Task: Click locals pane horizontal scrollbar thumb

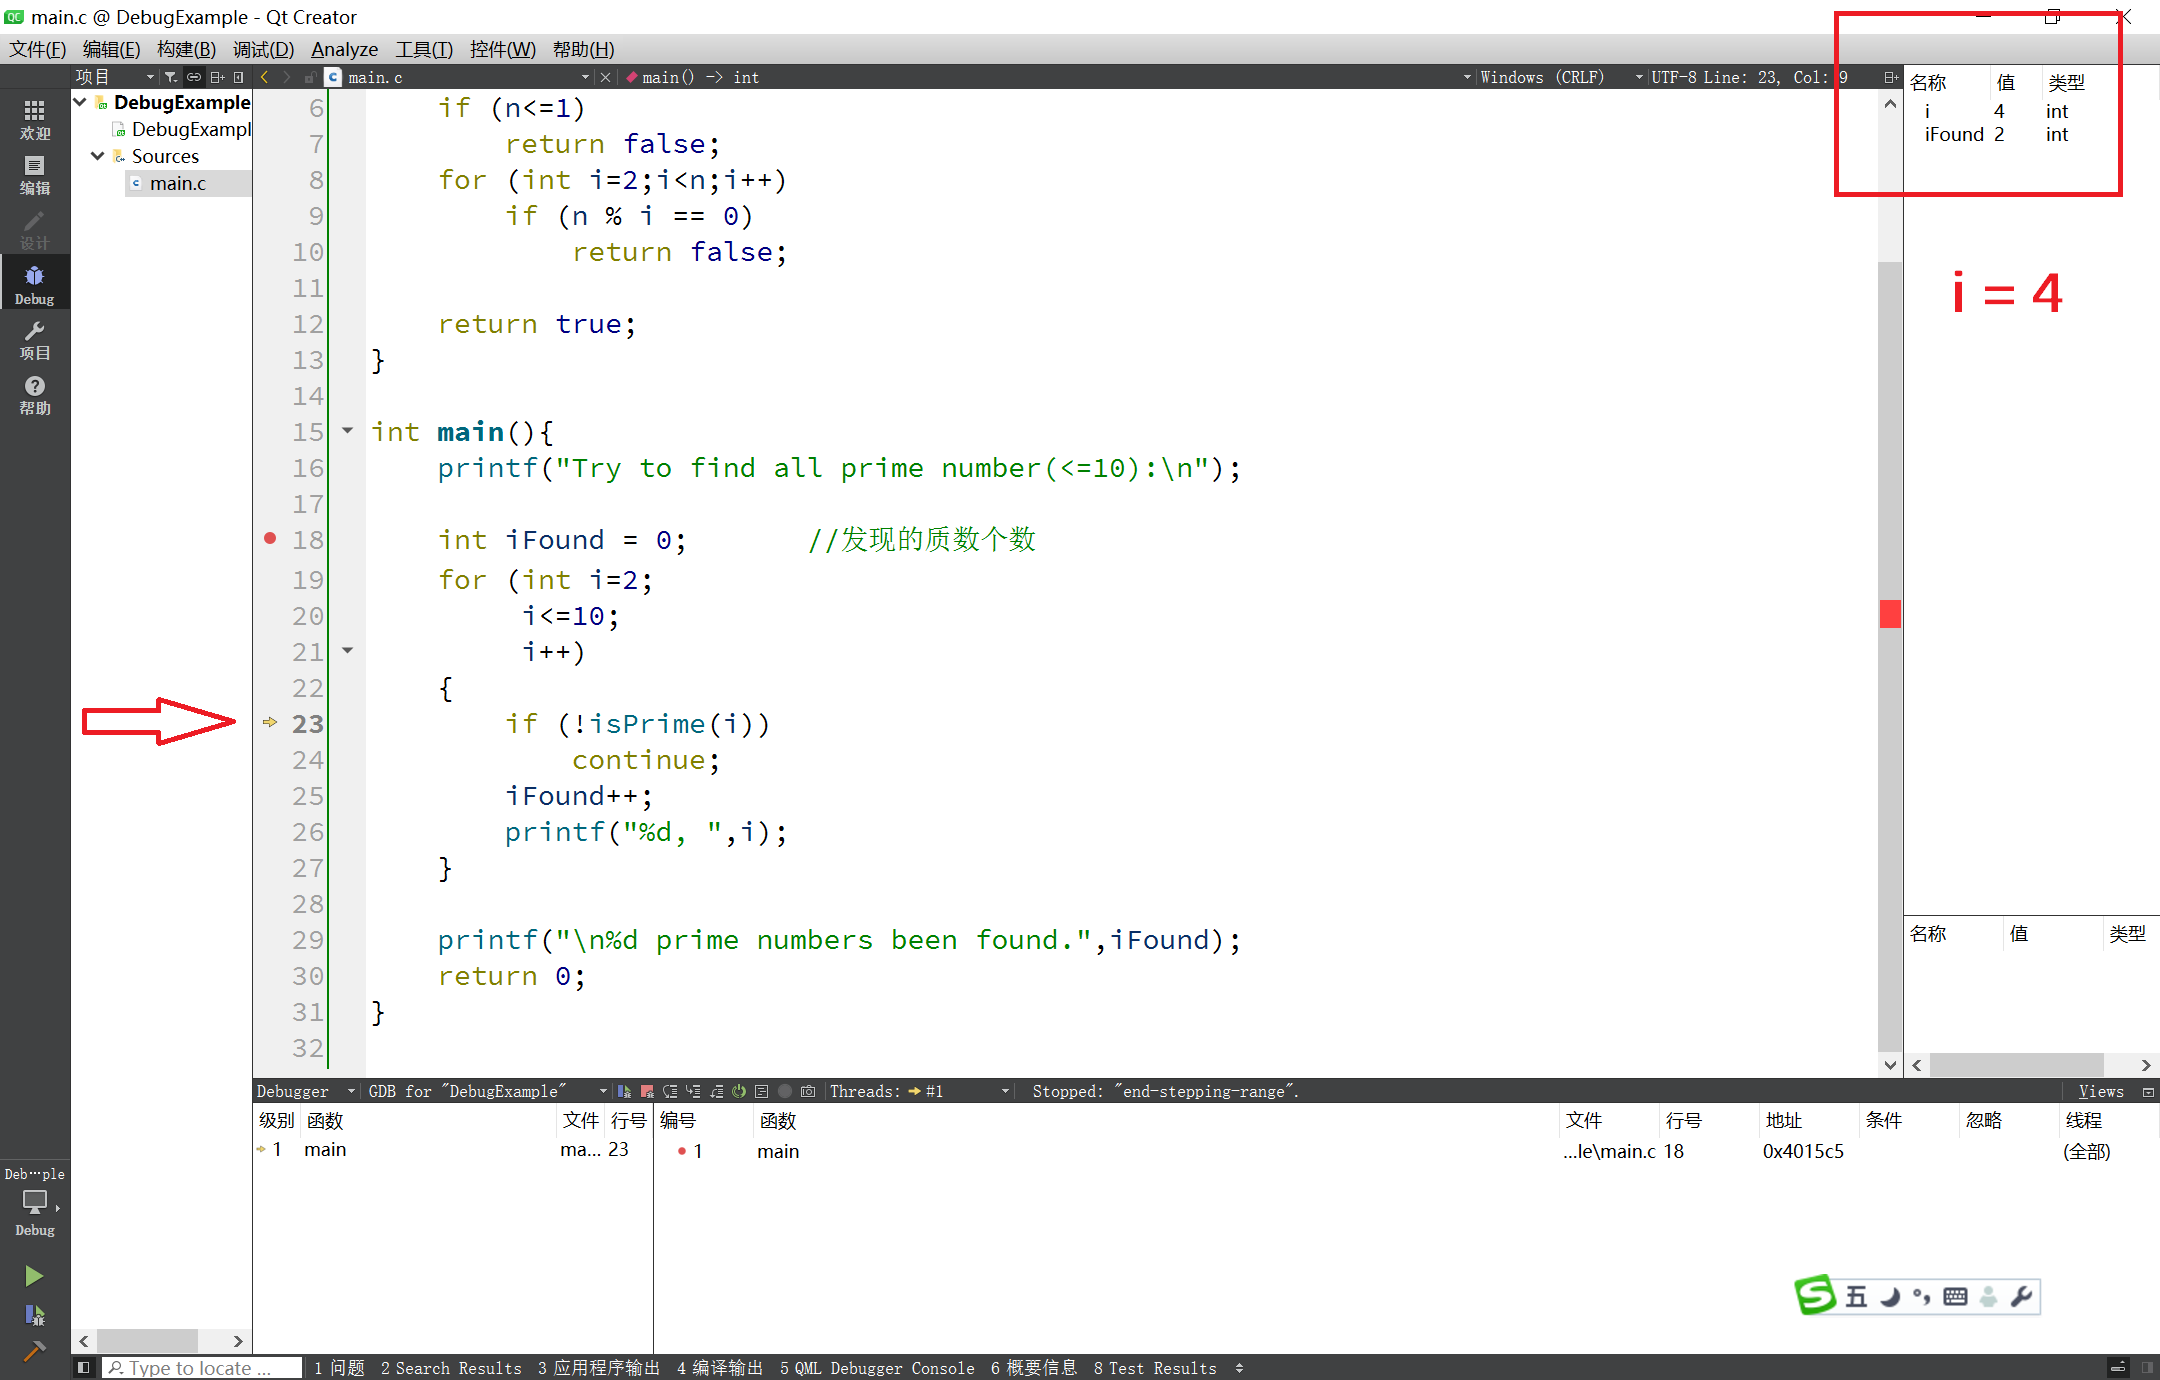Action: click(x=2016, y=1065)
